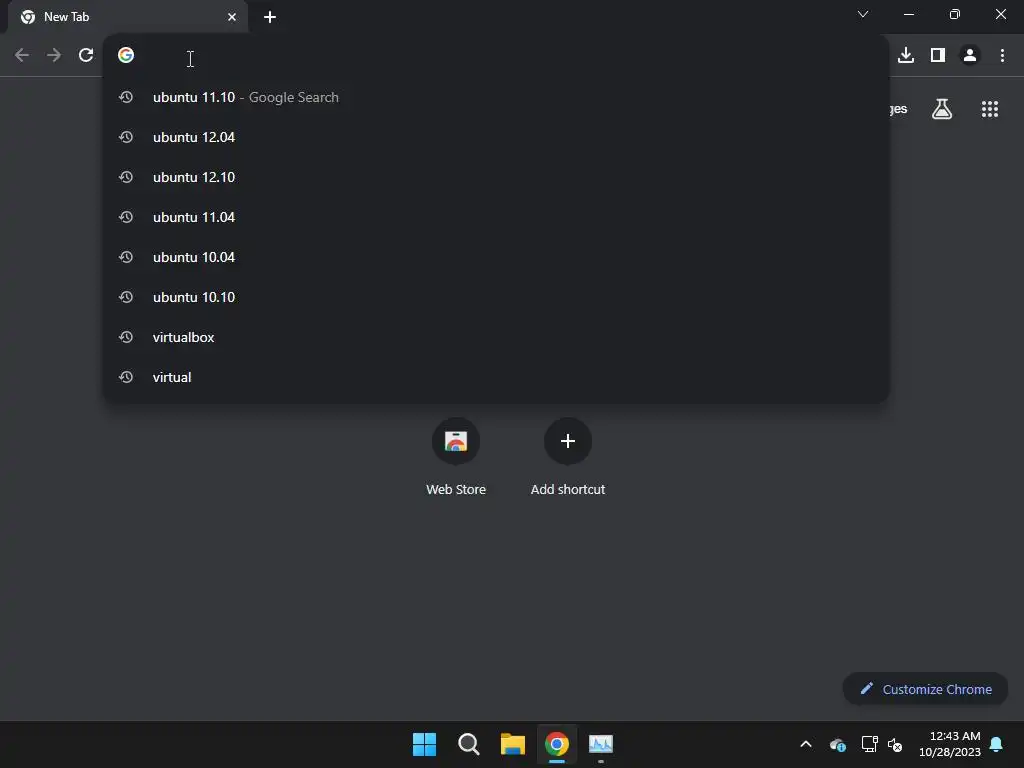1024x768 pixels.
Task: Click the Add shortcut button
Action: point(568,458)
